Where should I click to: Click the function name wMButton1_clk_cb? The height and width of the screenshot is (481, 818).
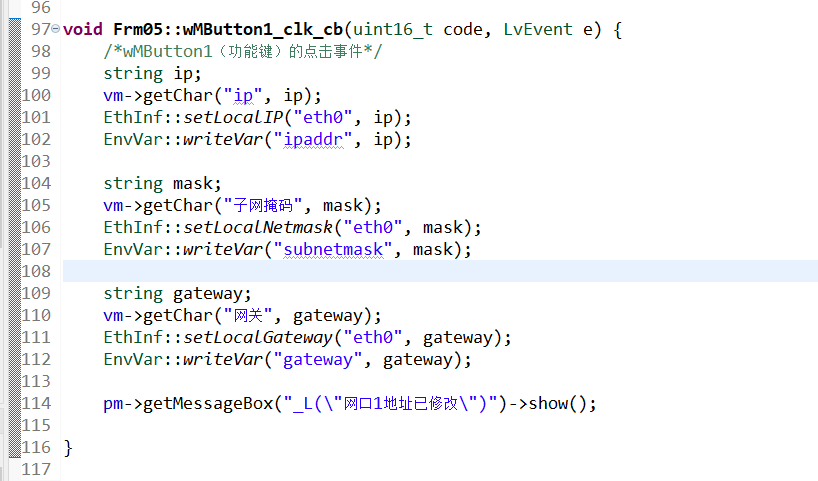pos(262,29)
